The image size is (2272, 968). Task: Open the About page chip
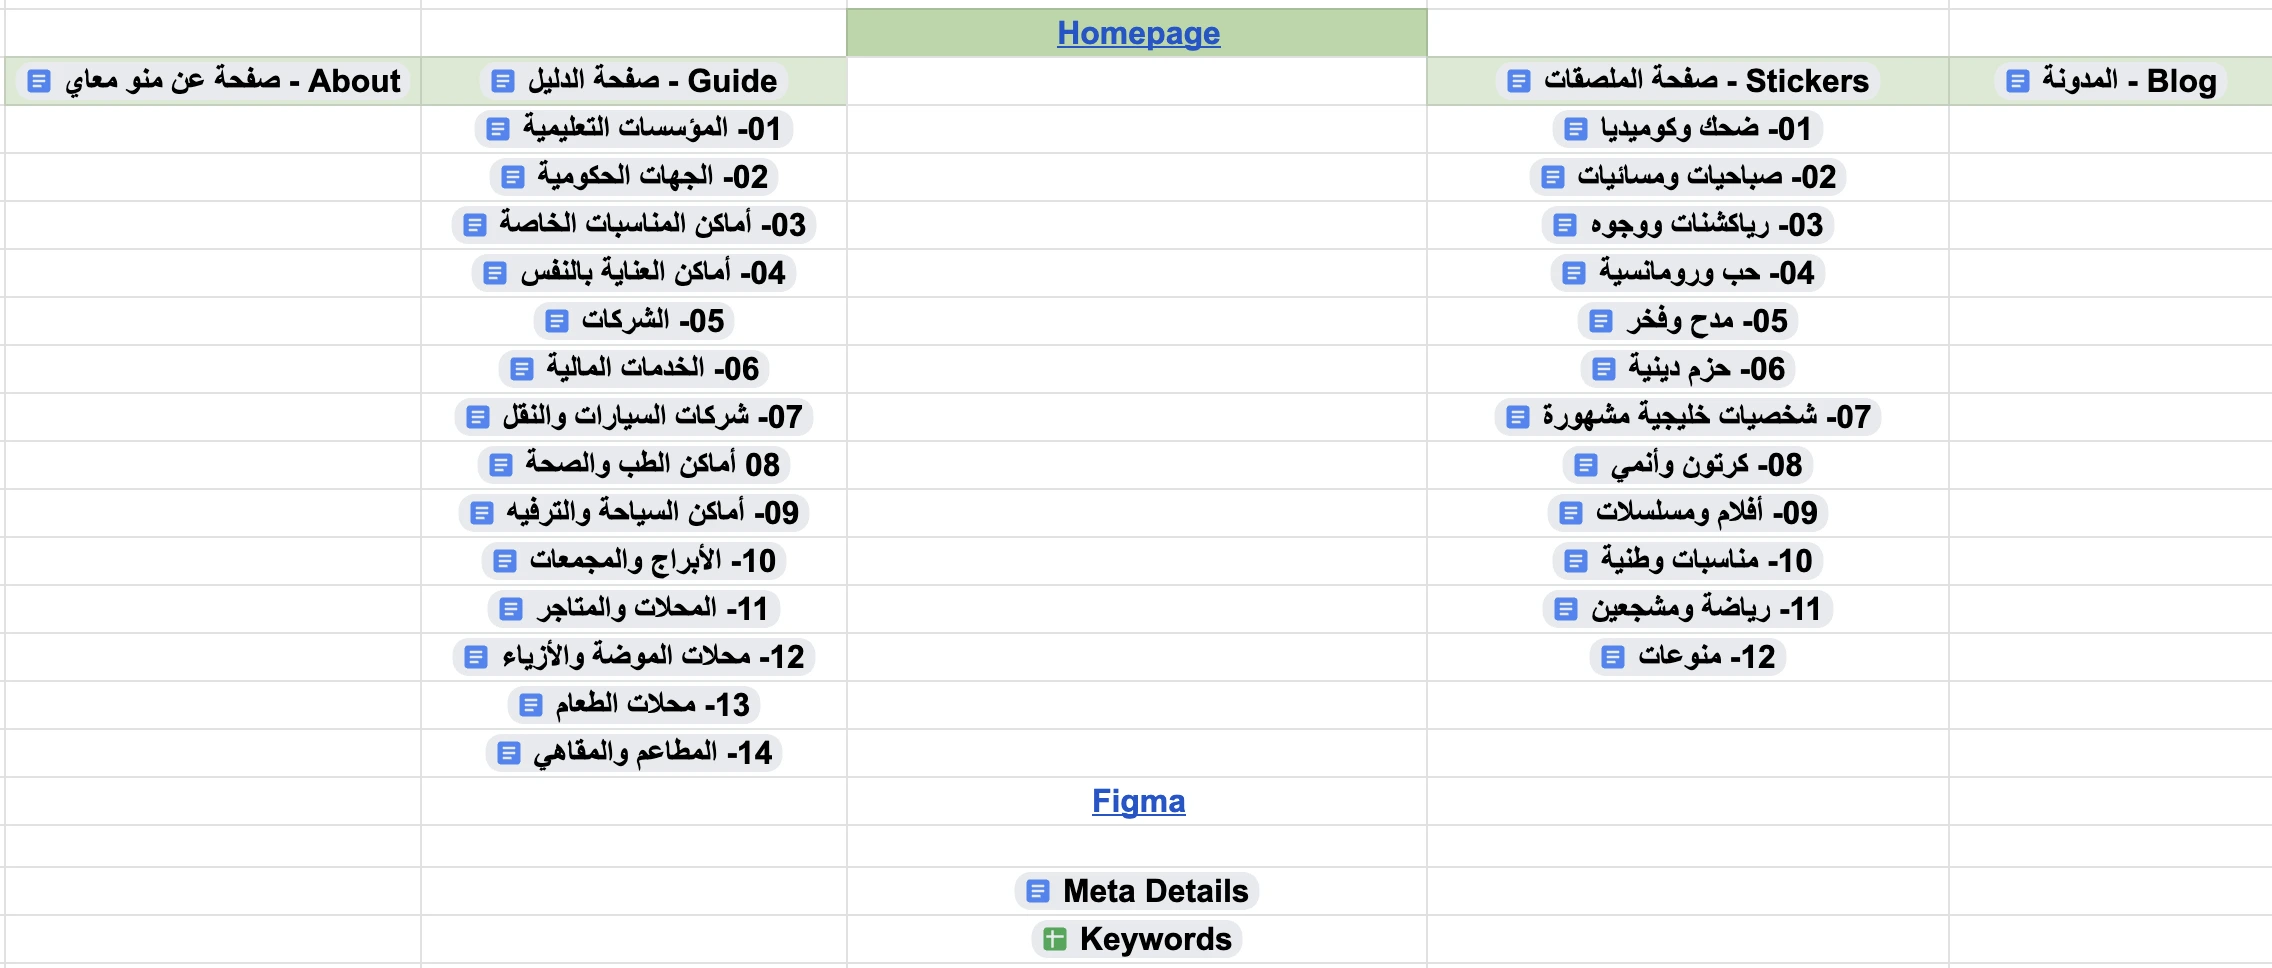(232, 81)
